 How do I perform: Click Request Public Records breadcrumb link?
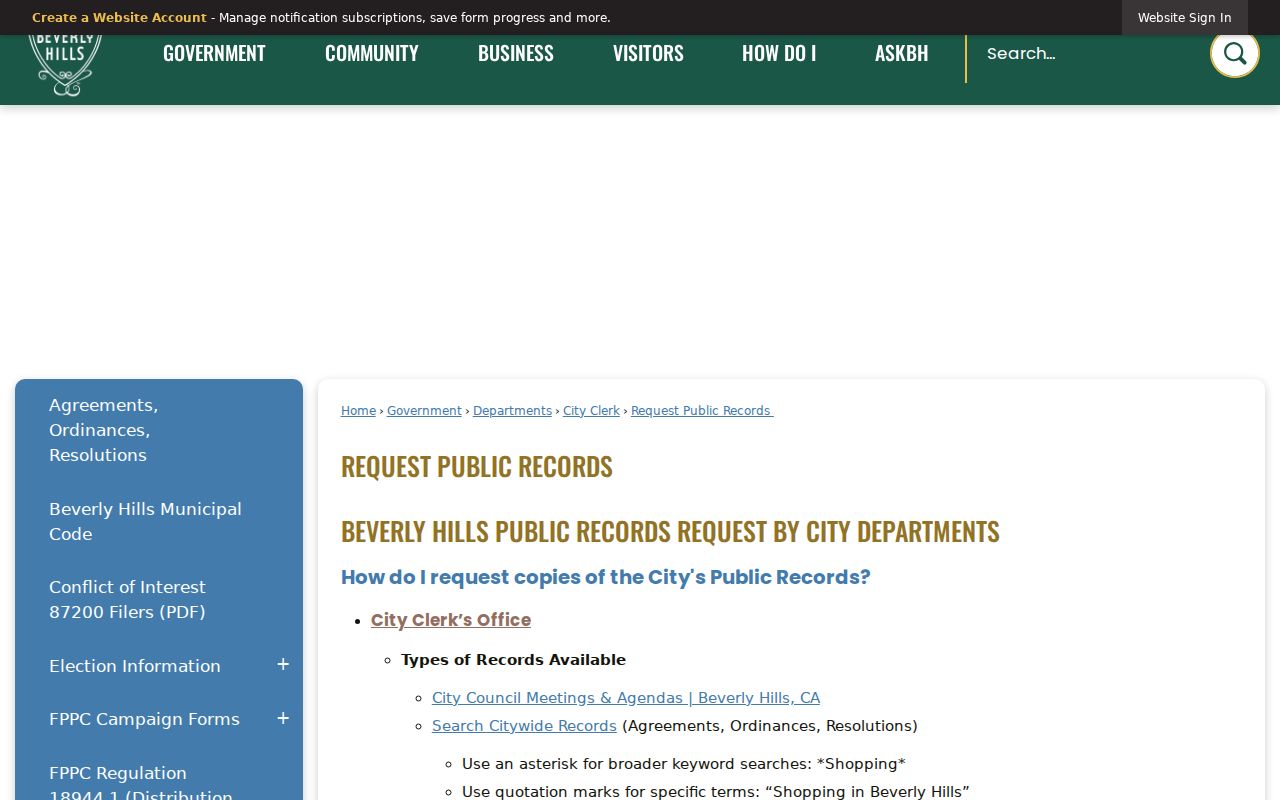click(701, 411)
